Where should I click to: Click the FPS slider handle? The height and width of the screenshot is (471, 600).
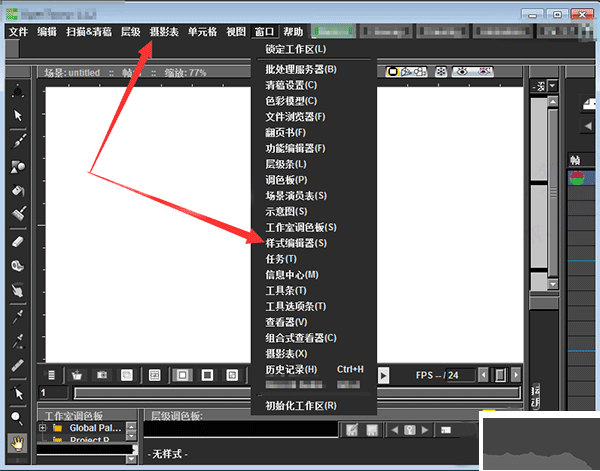coord(500,375)
